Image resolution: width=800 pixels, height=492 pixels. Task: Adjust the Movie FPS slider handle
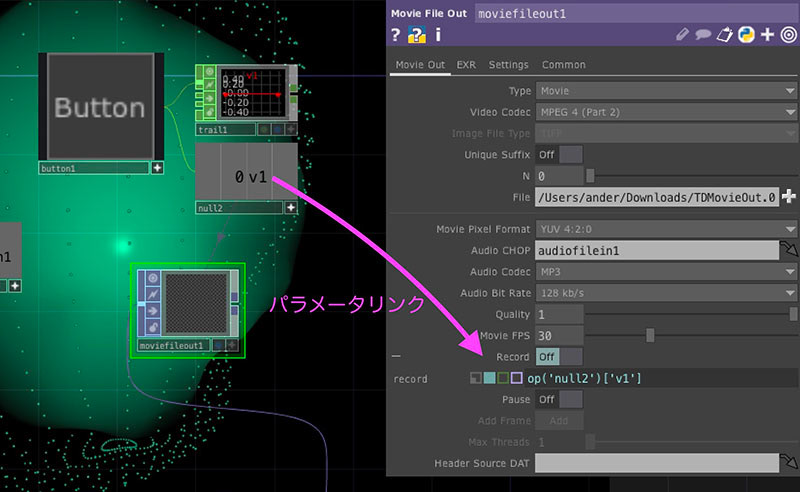tap(650, 335)
